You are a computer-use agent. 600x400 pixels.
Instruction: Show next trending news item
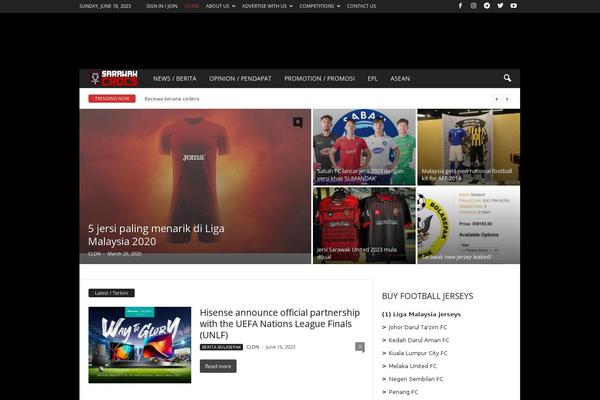click(x=510, y=99)
